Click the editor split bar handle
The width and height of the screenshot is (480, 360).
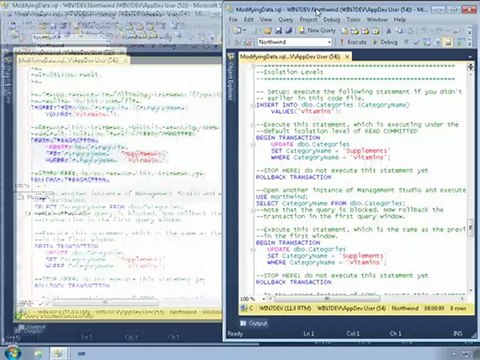click(x=470, y=67)
